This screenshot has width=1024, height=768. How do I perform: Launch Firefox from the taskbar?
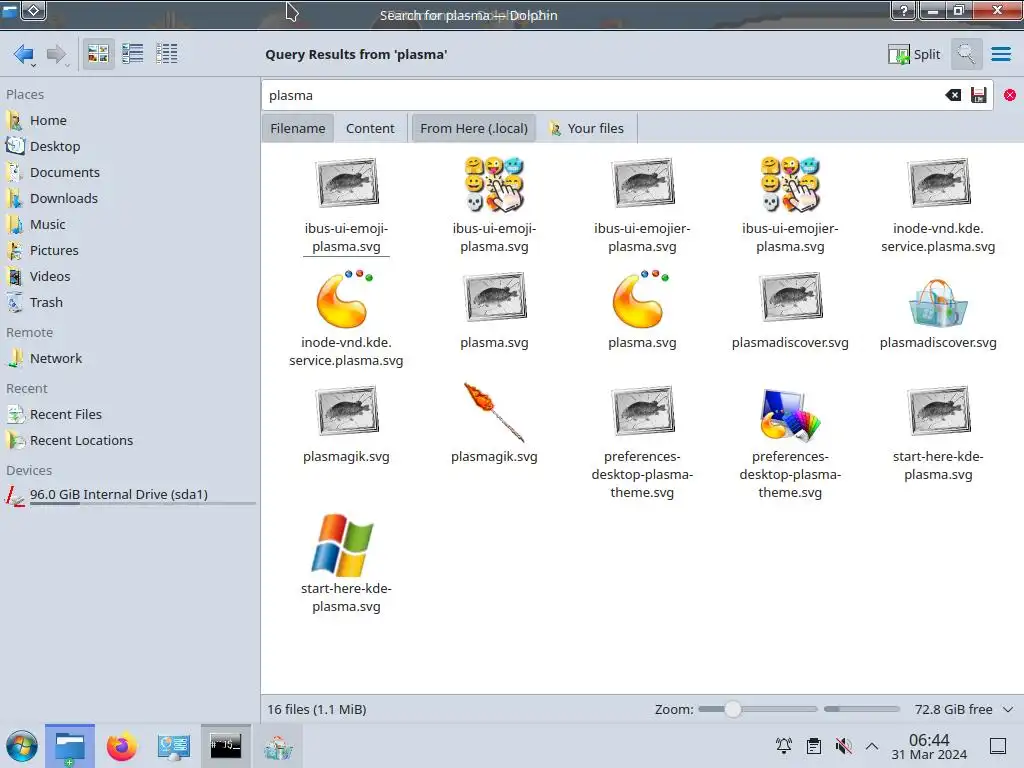[121, 746]
